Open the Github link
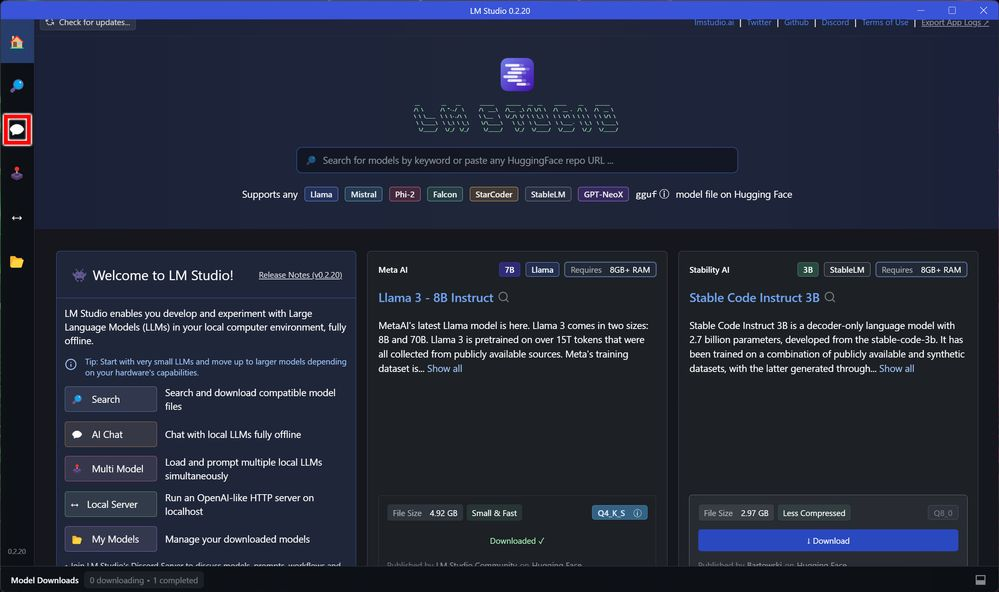This screenshot has height=592, width=999. click(796, 22)
